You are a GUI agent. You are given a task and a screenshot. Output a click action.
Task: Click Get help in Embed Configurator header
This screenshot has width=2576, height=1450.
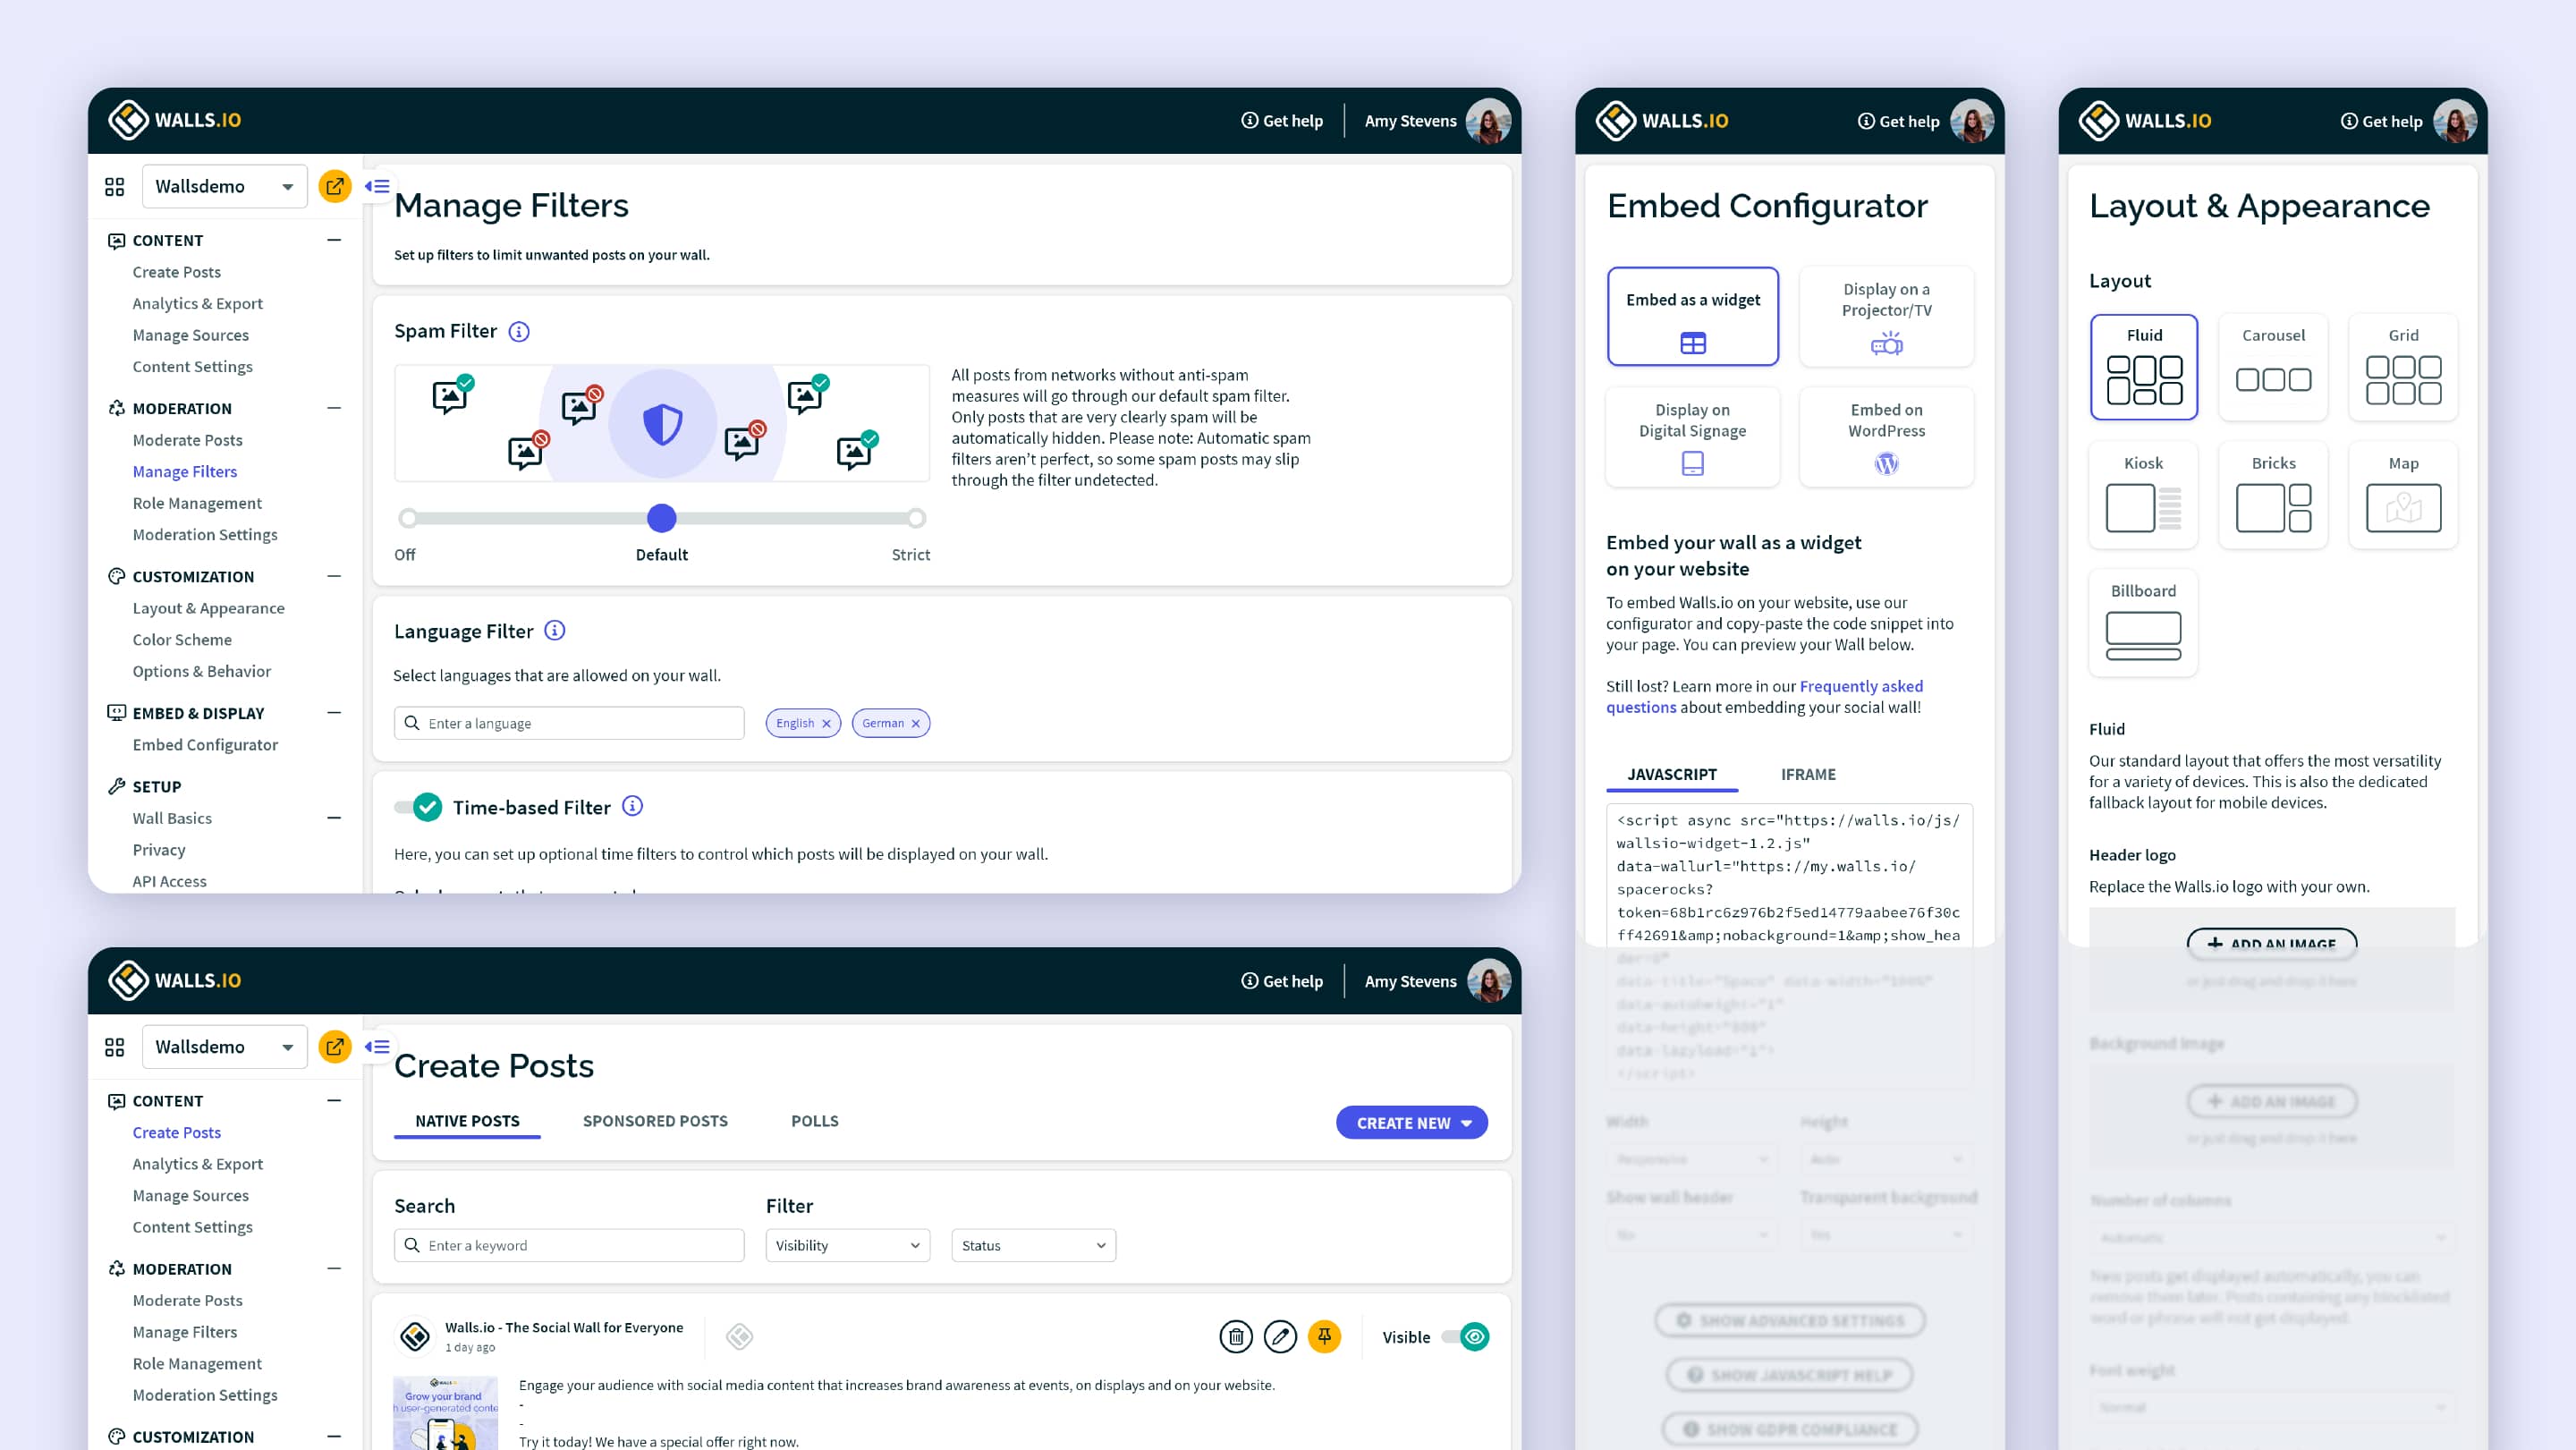coord(1898,121)
